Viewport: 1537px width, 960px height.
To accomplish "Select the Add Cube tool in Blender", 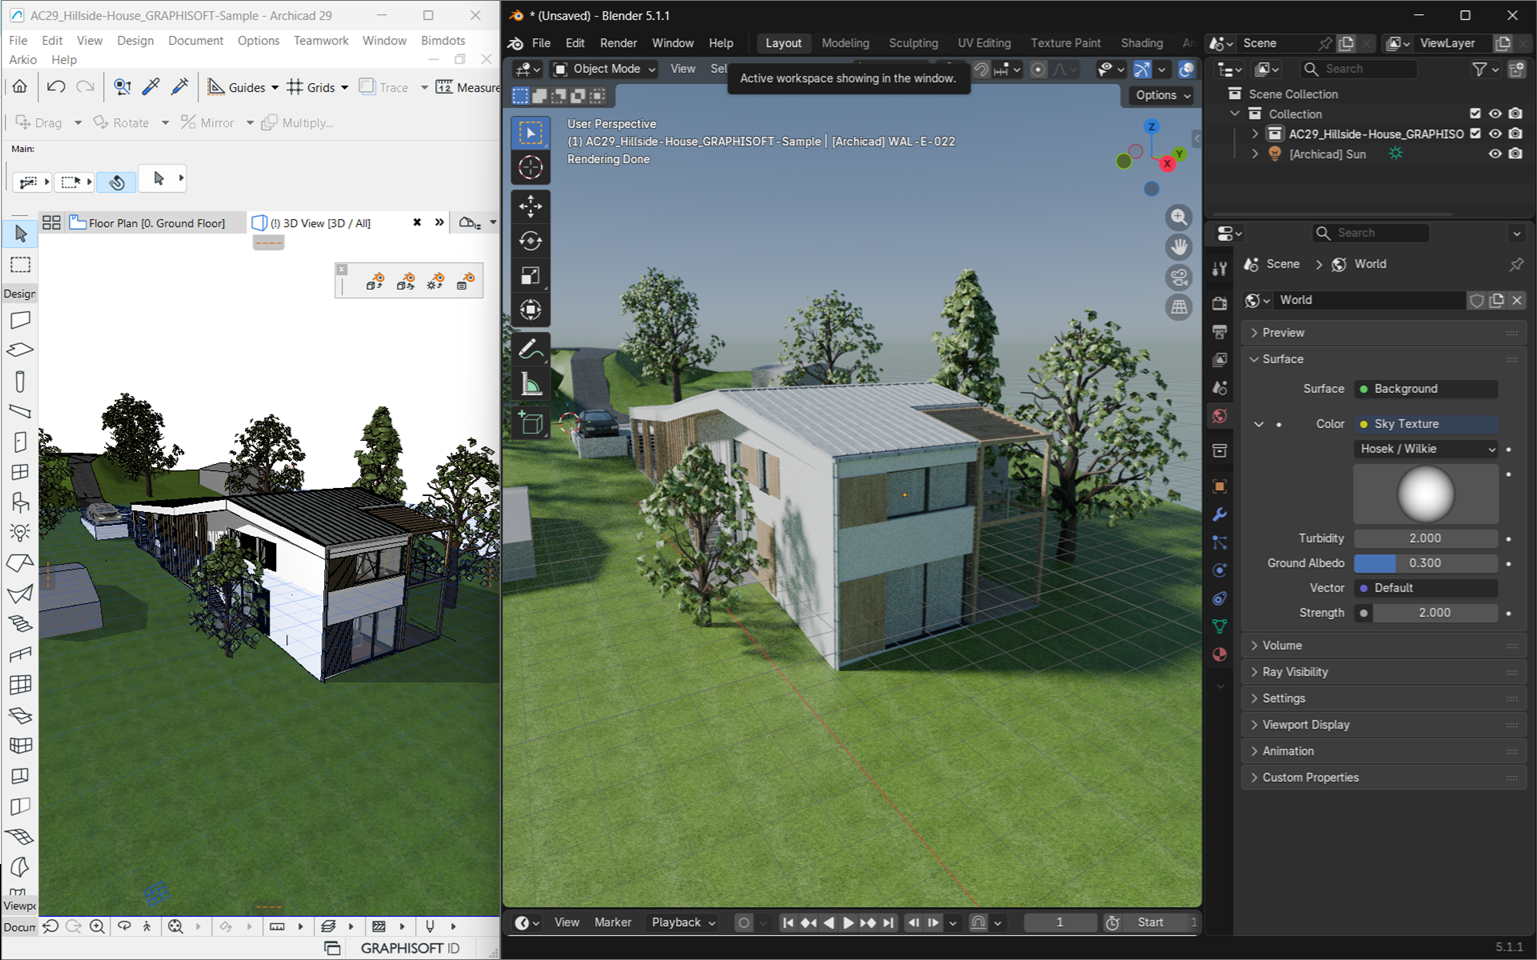I will click(531, 423).
